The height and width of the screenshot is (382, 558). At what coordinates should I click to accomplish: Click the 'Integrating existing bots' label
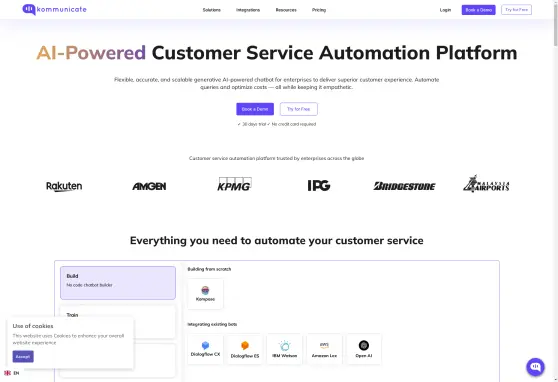point(212,324)
